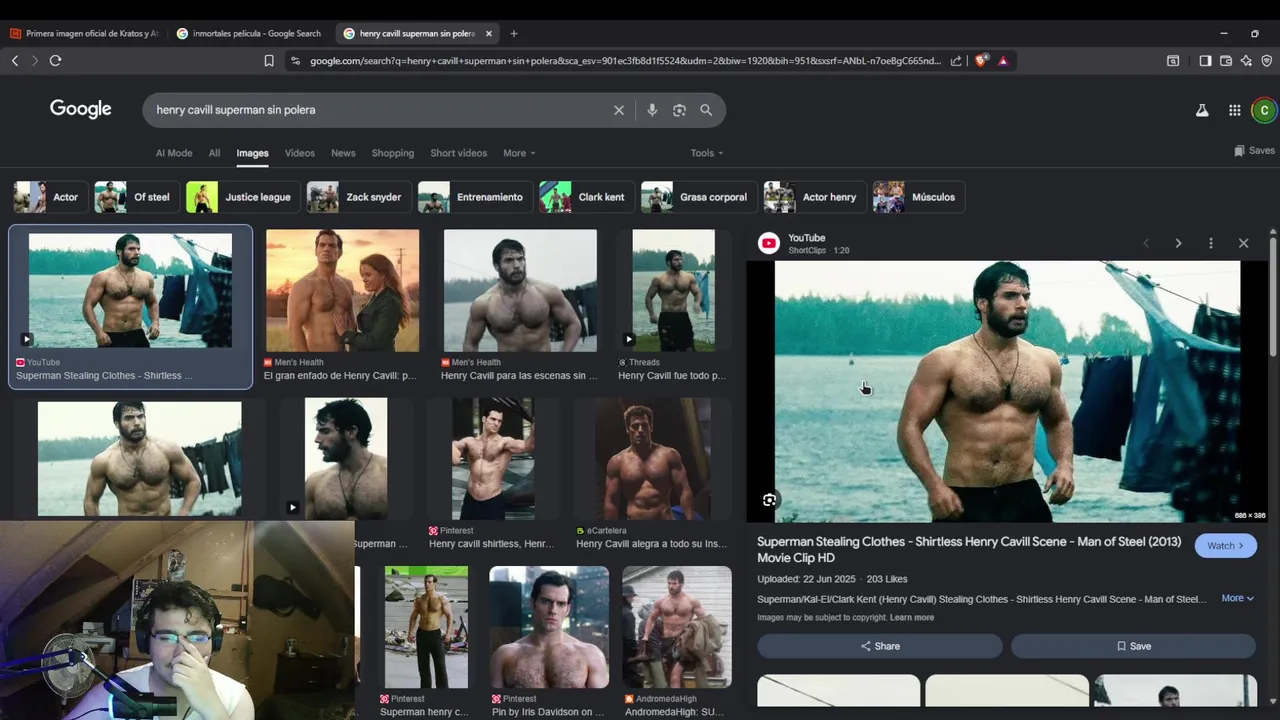Start search by voice

click(652, 110)
